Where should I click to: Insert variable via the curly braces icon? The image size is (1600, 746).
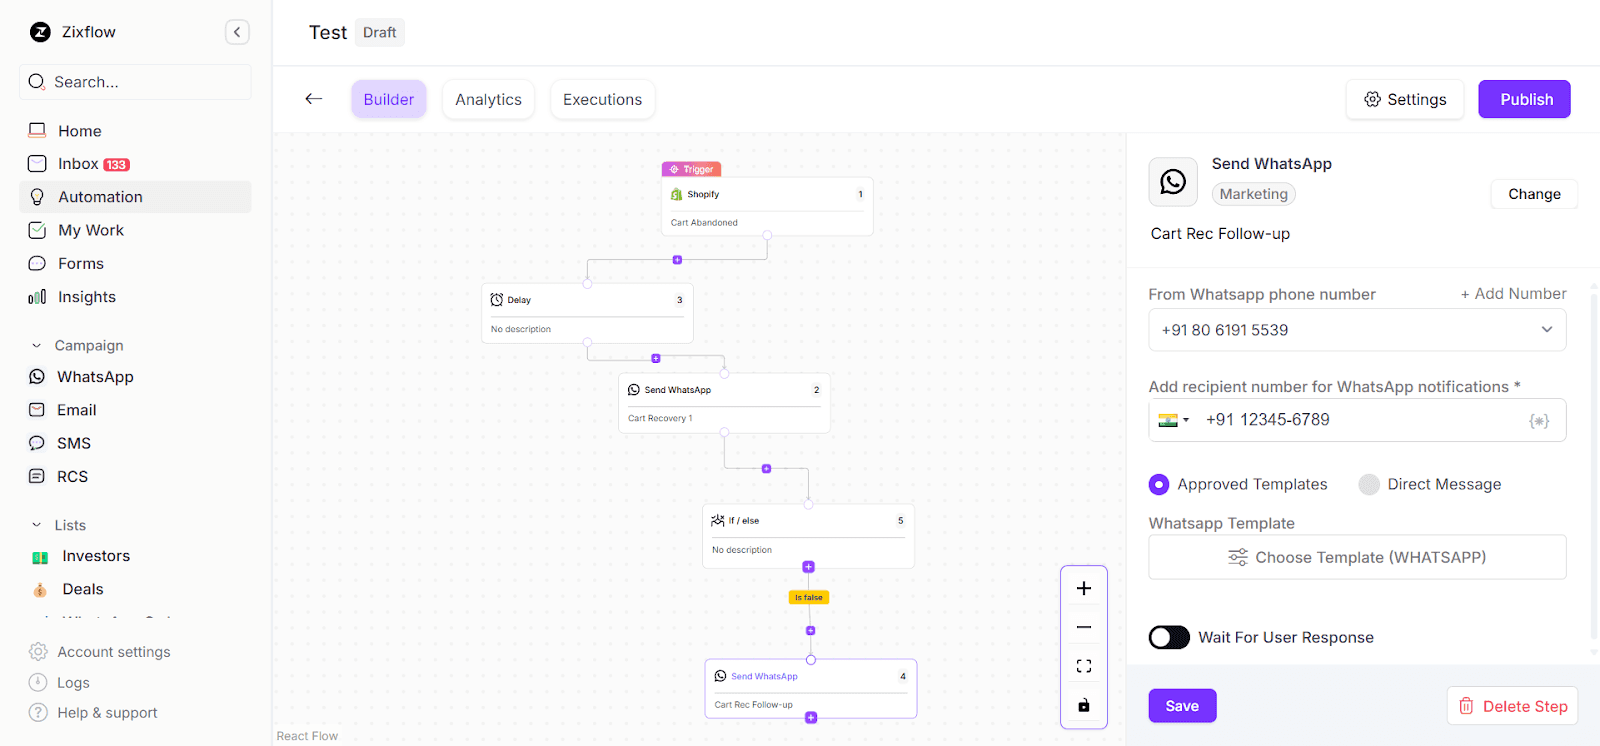(1539, 421)
